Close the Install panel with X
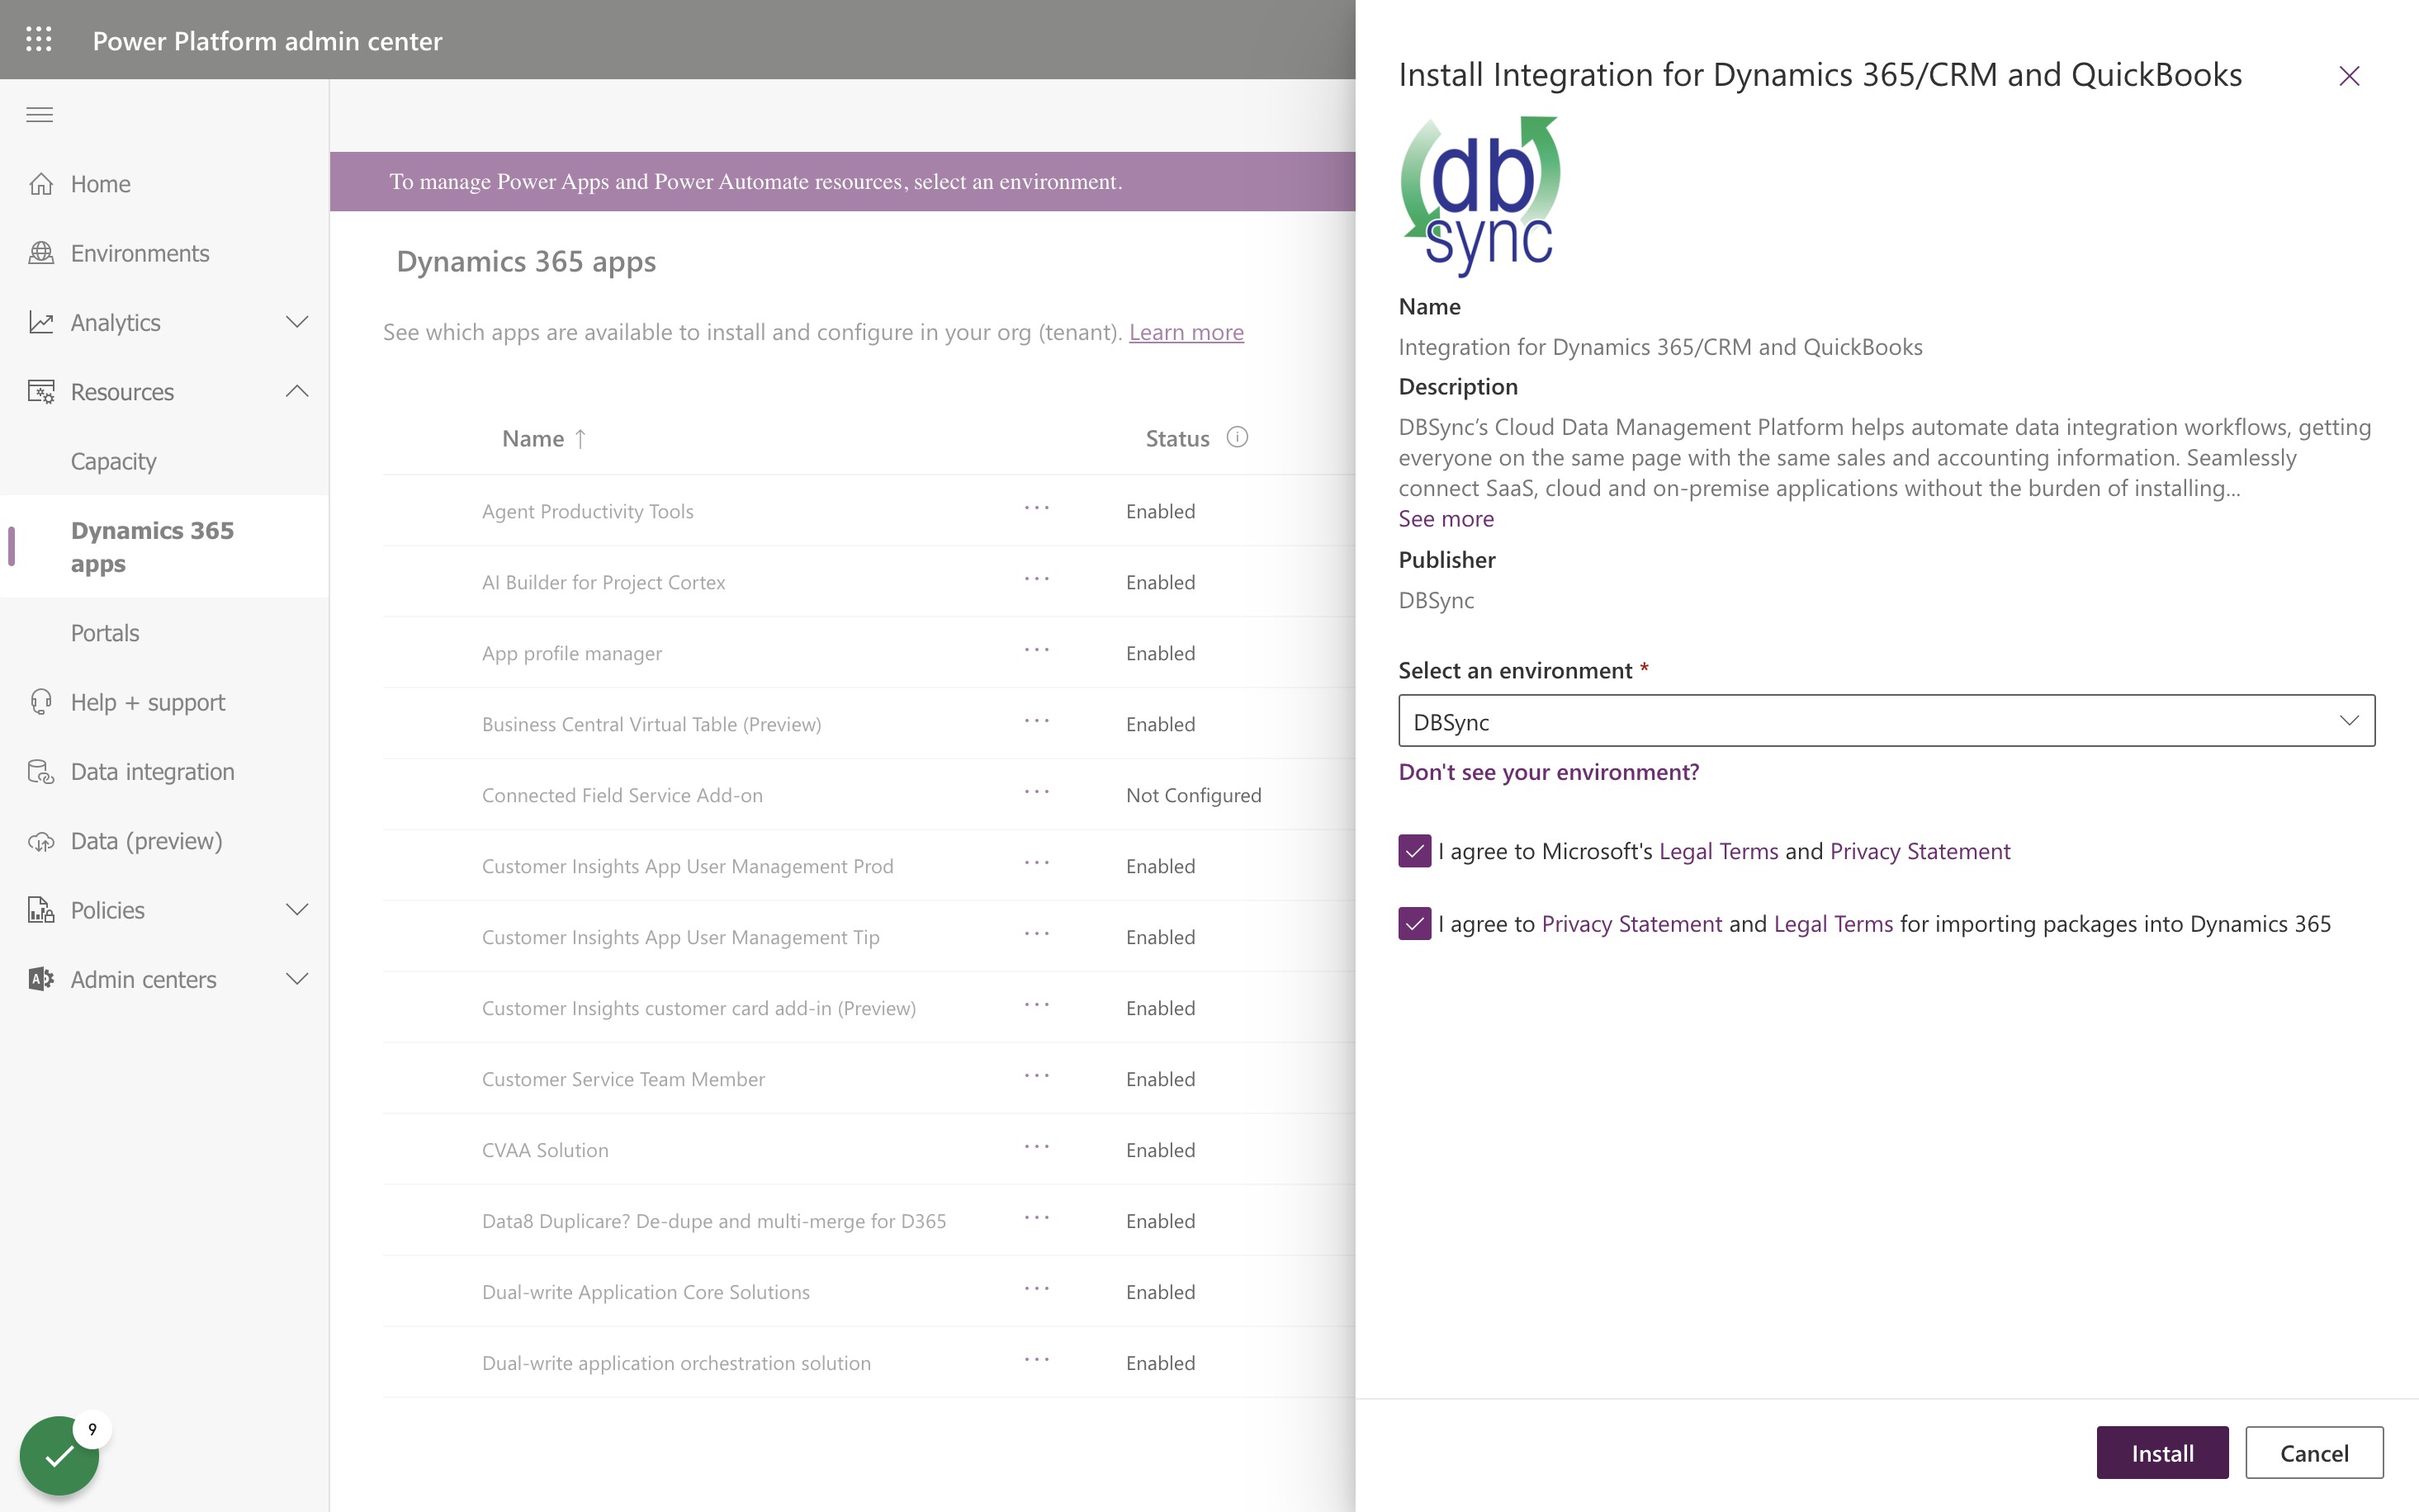This screenshot has width=2419, height=1512. pyautogui.click(x=2349, y=76)
